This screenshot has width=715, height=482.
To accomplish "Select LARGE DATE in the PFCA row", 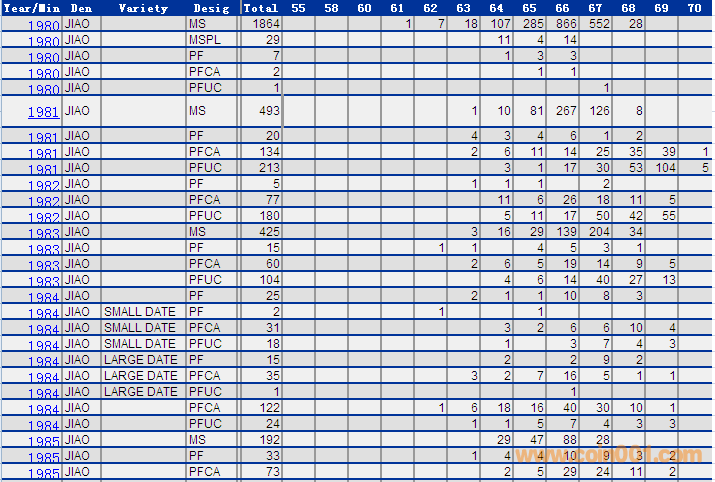I will (140, 375).
